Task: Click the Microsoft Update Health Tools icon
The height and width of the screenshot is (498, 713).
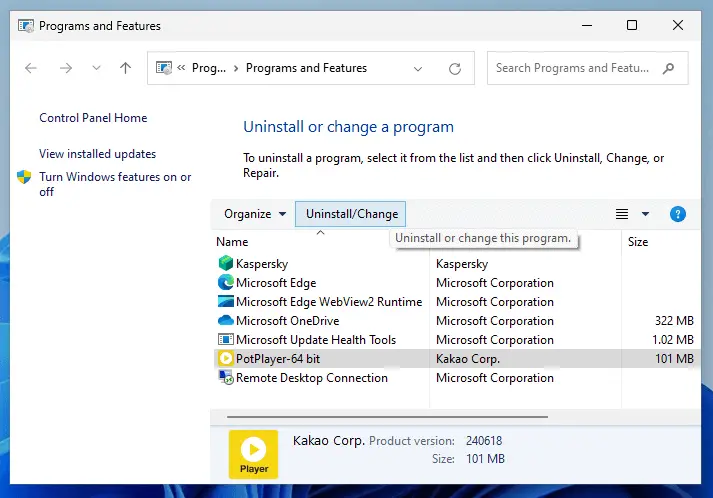Action: tap(226, 339)
